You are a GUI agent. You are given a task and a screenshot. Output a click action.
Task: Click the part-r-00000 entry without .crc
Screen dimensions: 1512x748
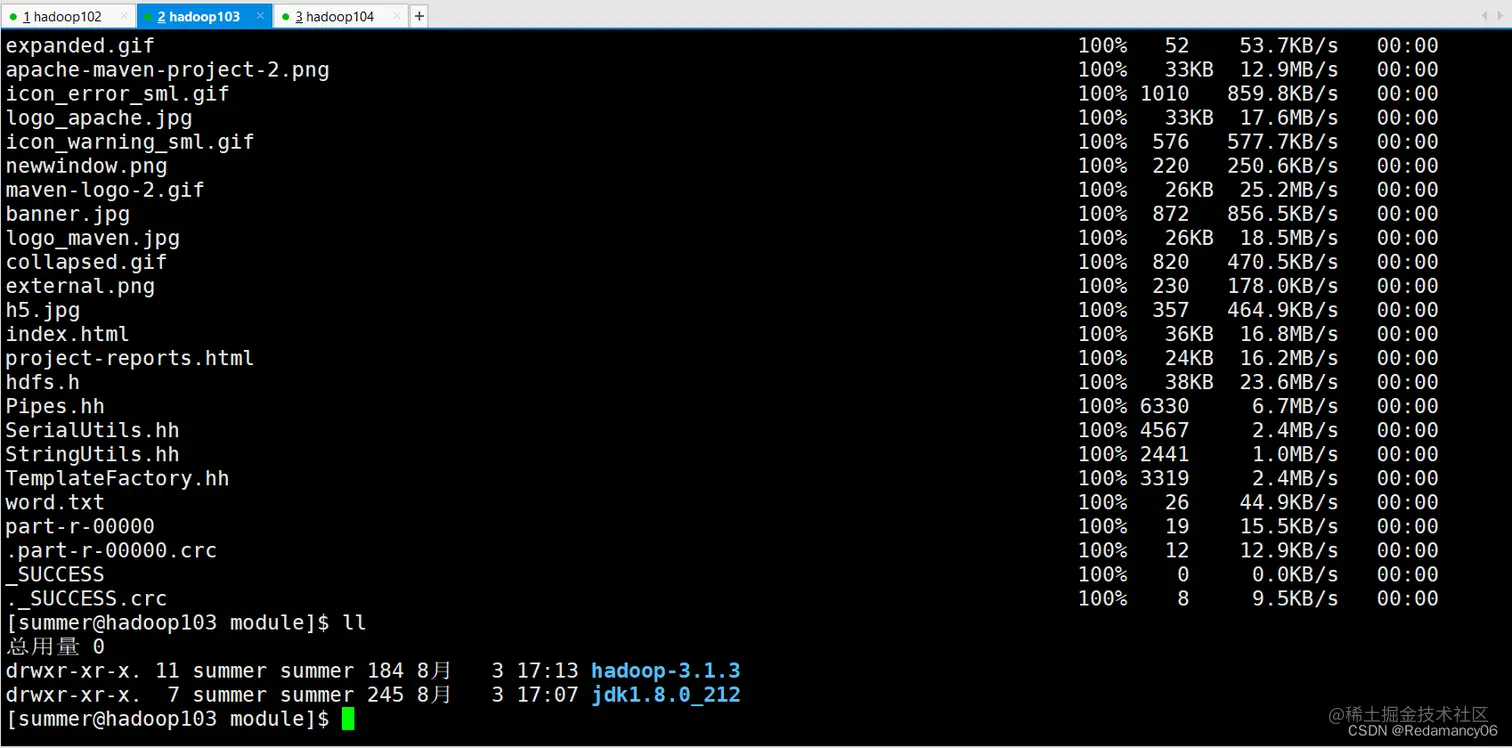click(x=80, y=525)
